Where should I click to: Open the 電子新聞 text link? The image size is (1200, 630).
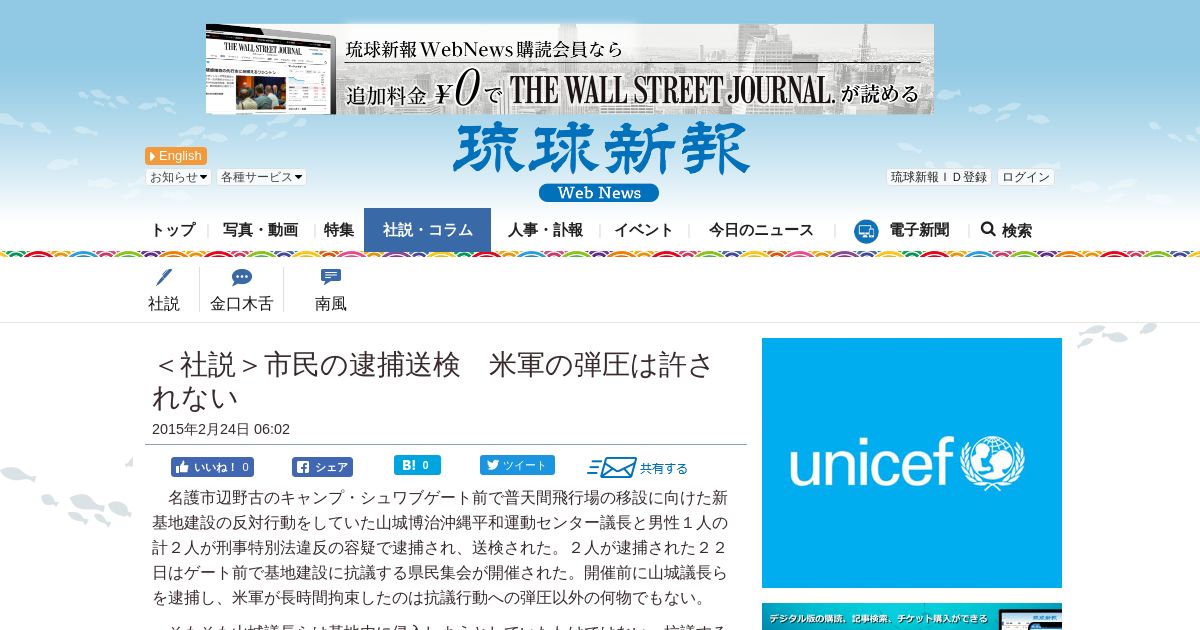[919, 230]
